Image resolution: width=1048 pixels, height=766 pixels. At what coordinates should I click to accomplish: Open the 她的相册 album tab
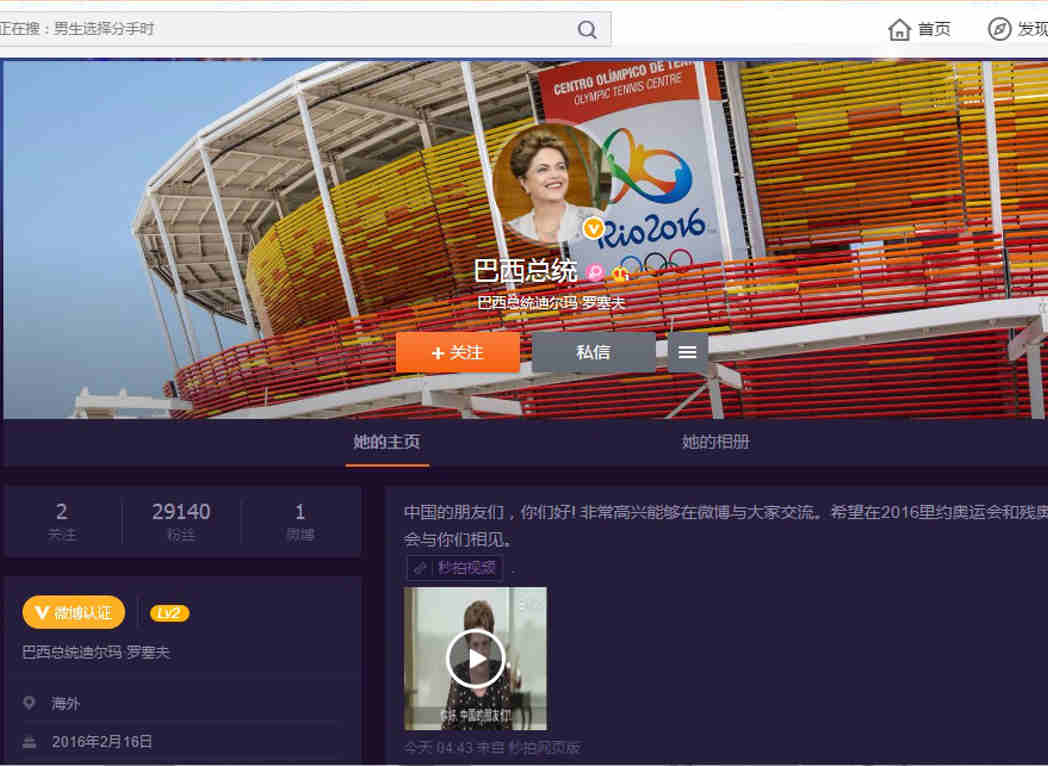715,441
